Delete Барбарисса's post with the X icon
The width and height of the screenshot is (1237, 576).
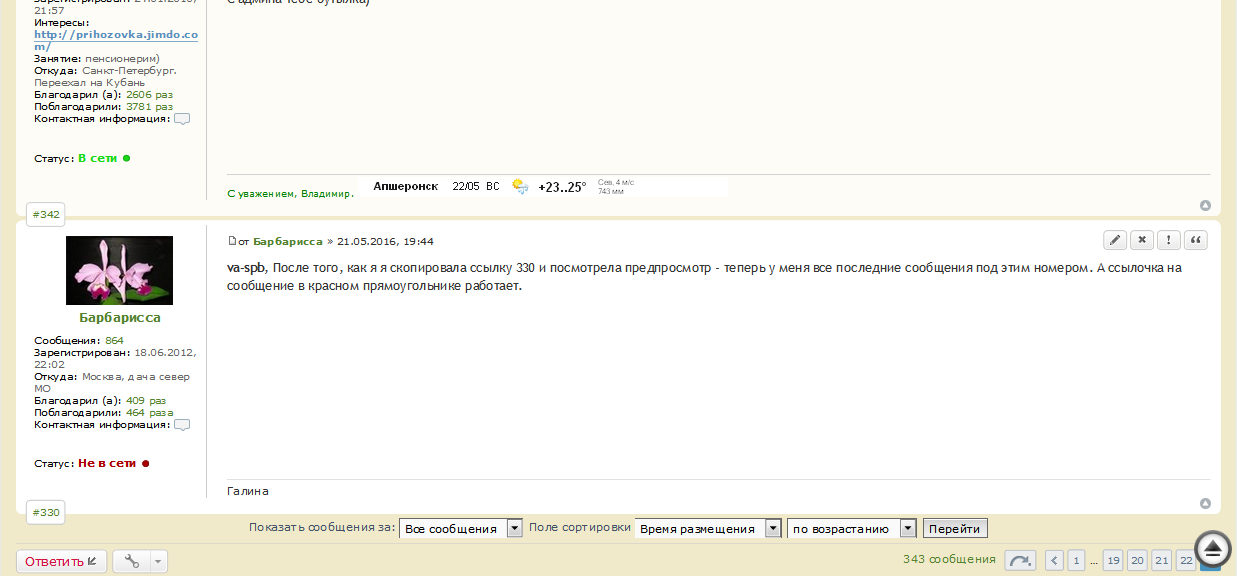tap(1142, 240)
